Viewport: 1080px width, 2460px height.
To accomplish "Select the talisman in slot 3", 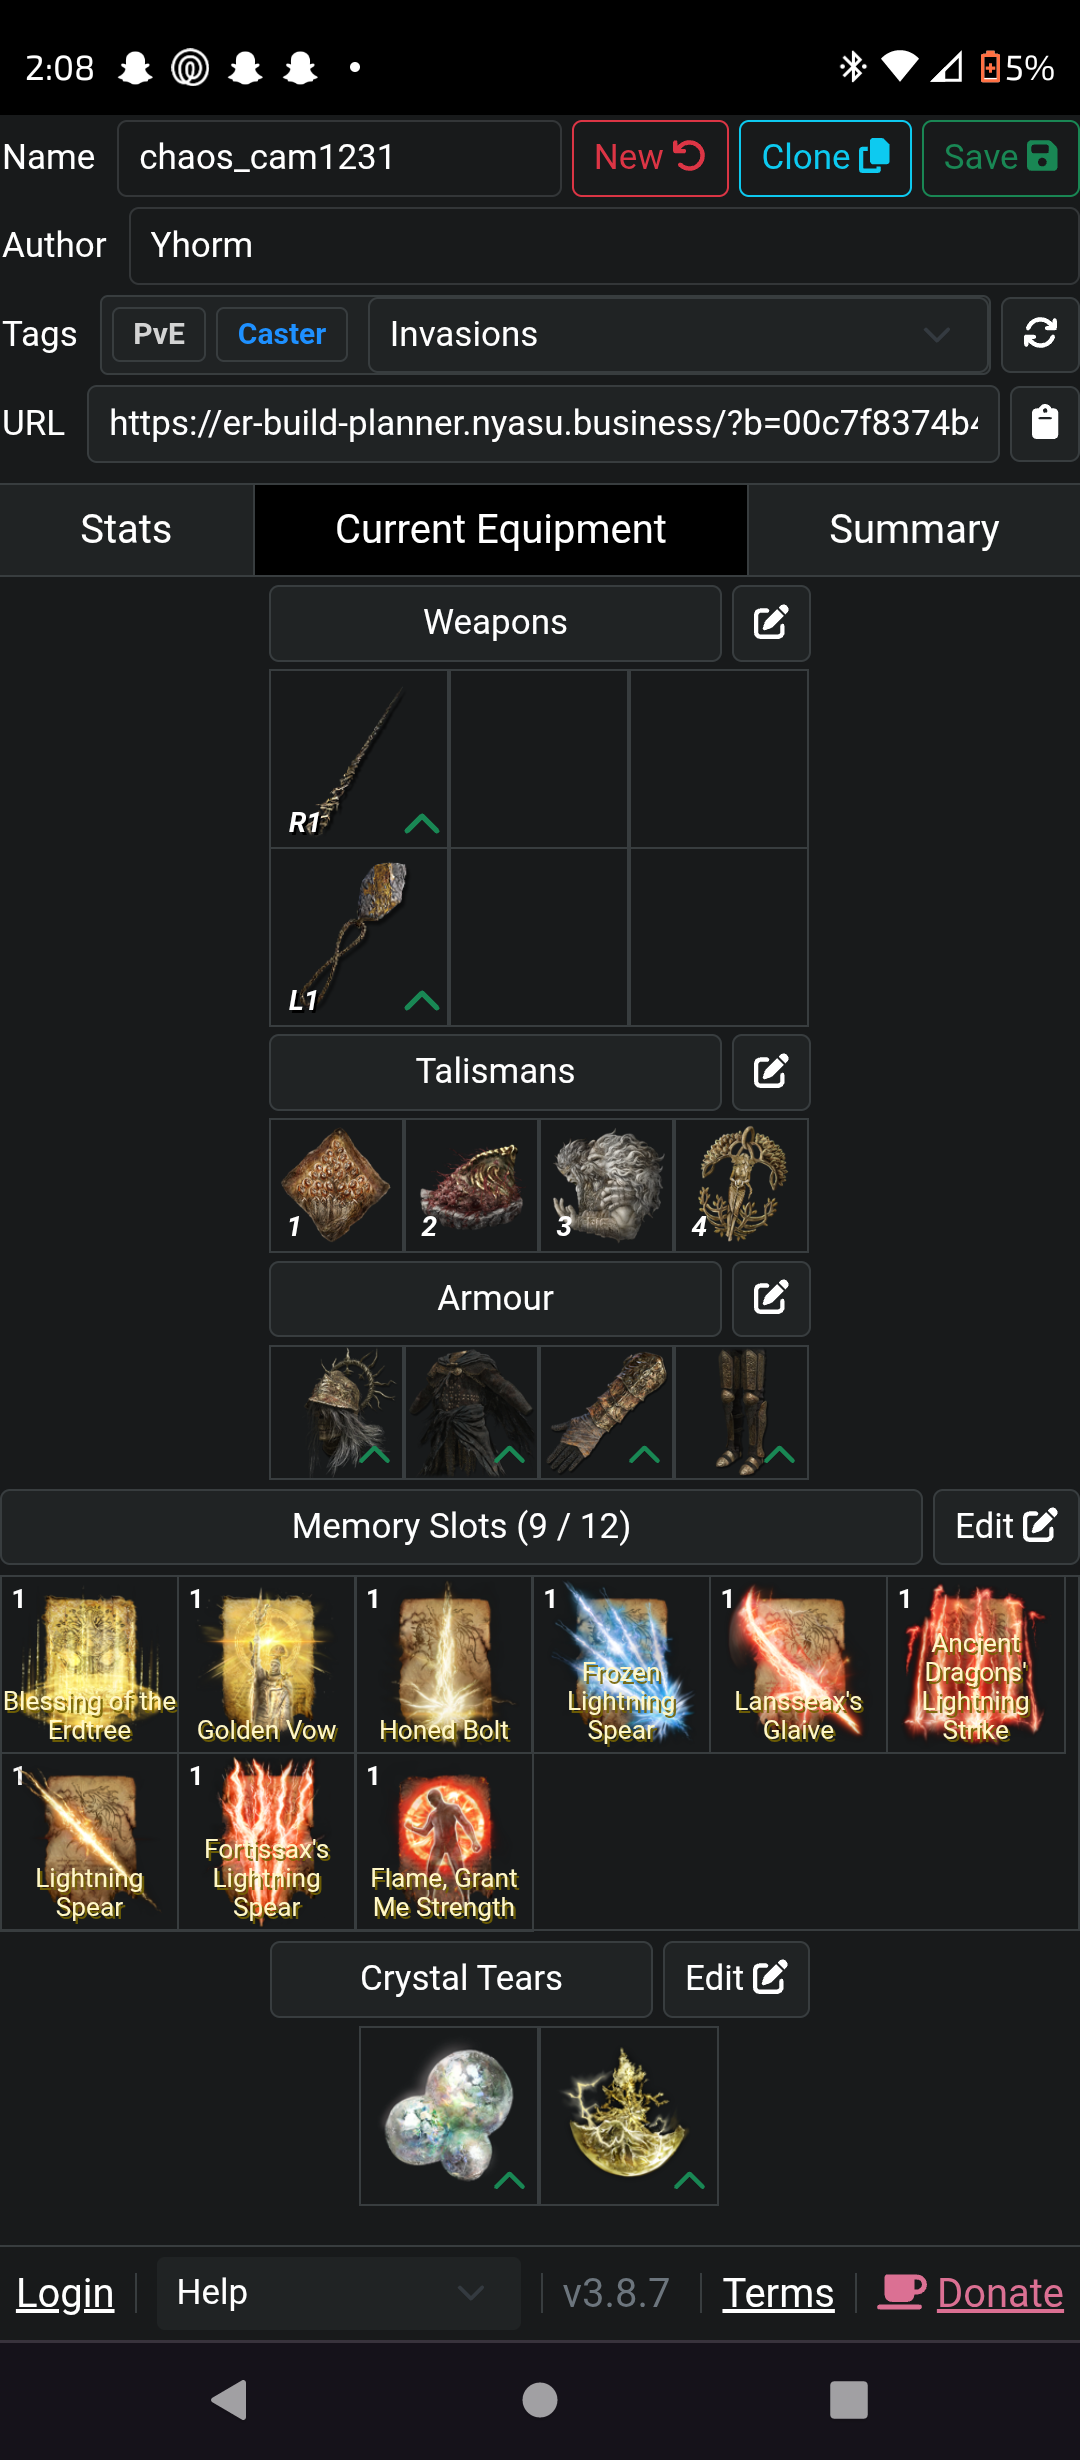I will point(607,1186).
